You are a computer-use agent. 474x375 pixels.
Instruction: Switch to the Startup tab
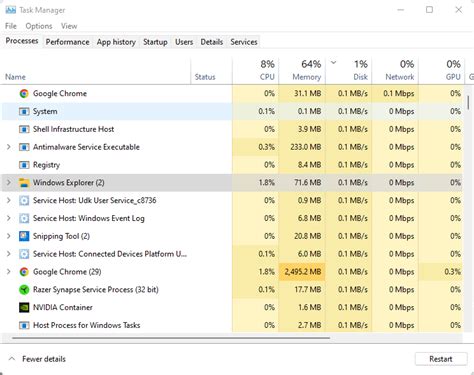click(x=155, y=42)
